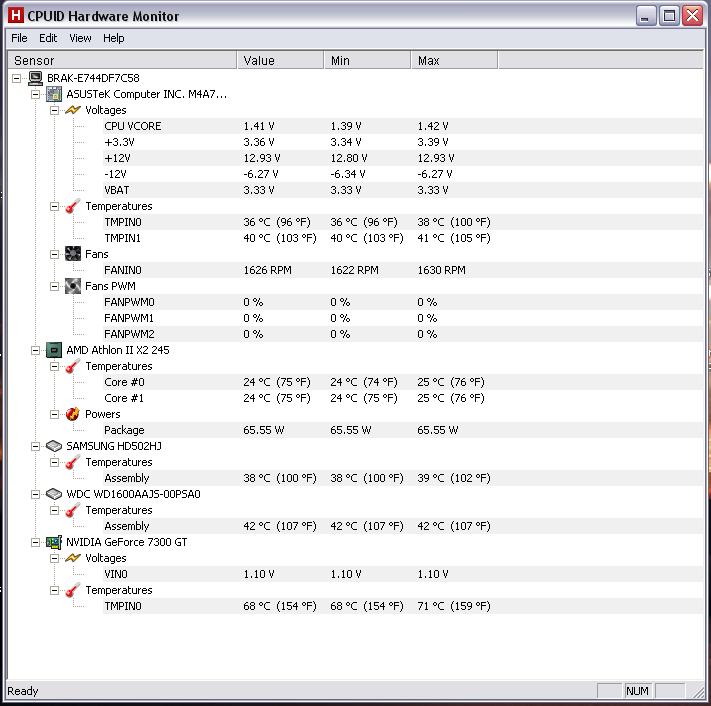Close the Hardware Monitor window
Image resolution: width=711 pixels, height=706 pixels.
[693, 16]
